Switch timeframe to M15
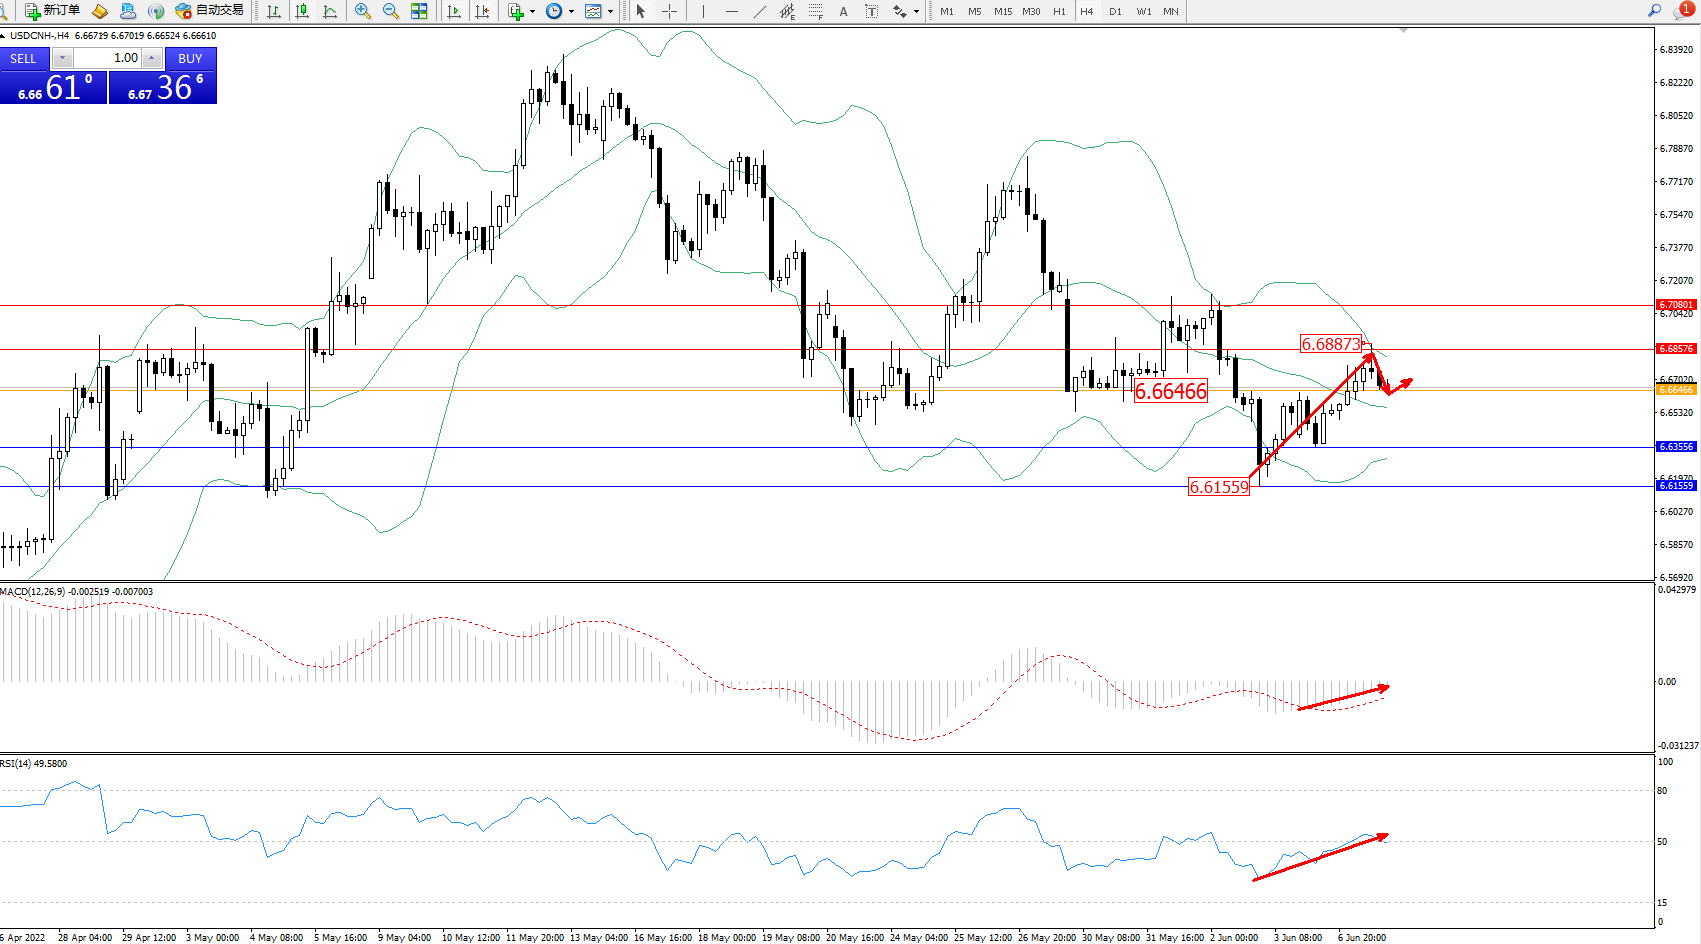The height and width of the screenshot is (944, 1701). [1002, 12]
